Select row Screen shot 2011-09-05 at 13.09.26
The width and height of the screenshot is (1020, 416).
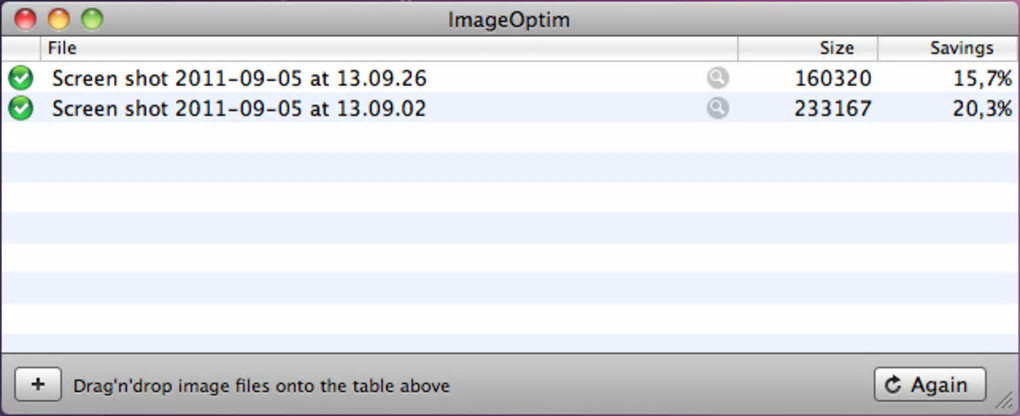coord(239,78)
